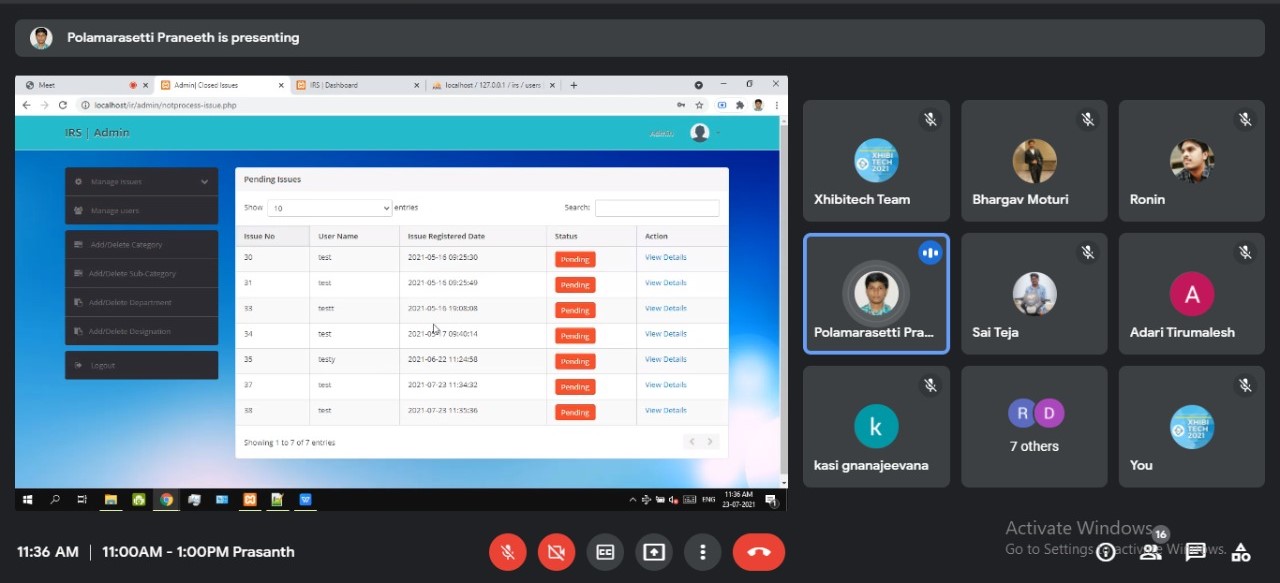
Task: Select the Sai Teja participant tile
Action: click(1034, 294)
